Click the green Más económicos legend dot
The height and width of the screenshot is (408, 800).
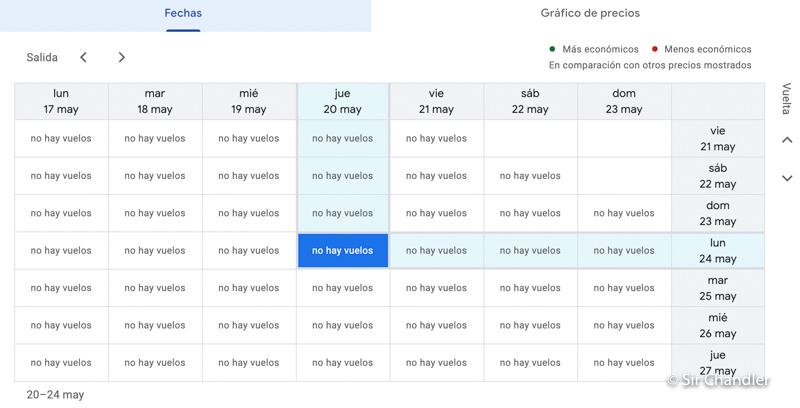[x=552, y=49]
